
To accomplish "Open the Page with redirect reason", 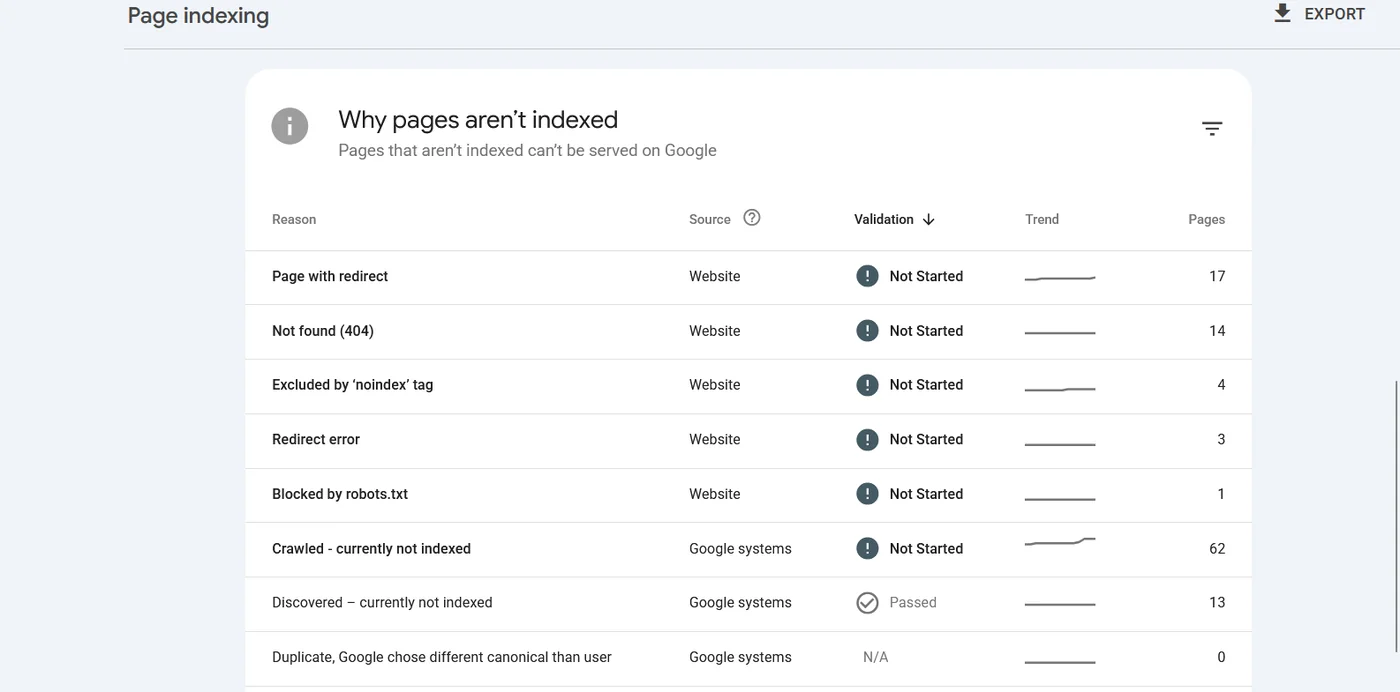I will [x=330, y=276].
